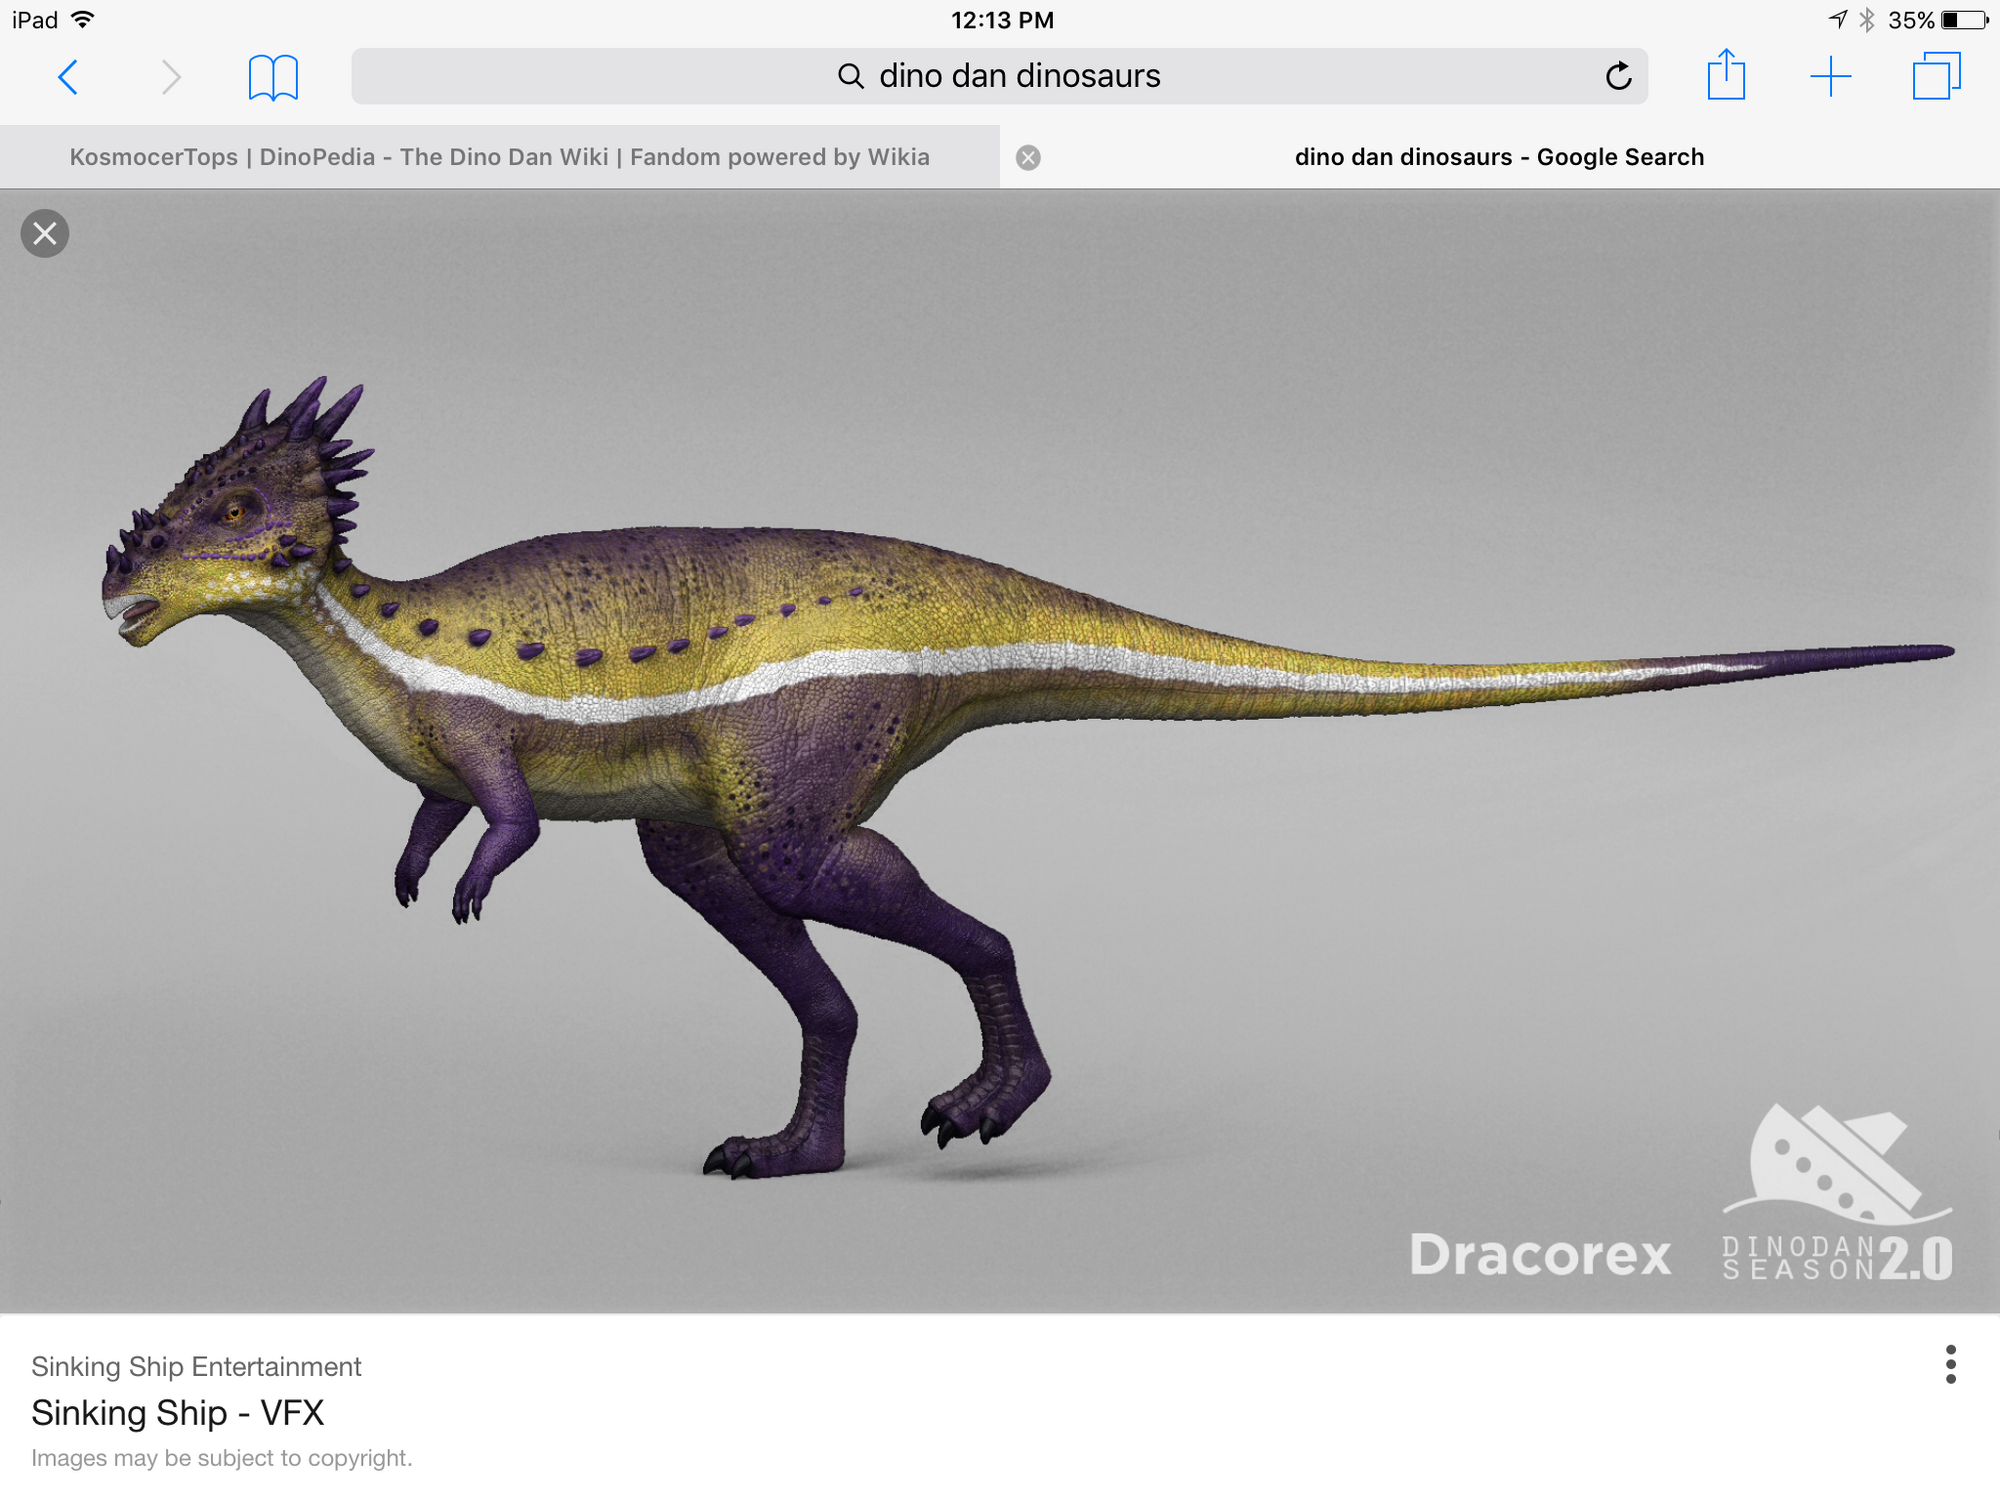Tap the Bluetooth status icon

point(1867,20)
